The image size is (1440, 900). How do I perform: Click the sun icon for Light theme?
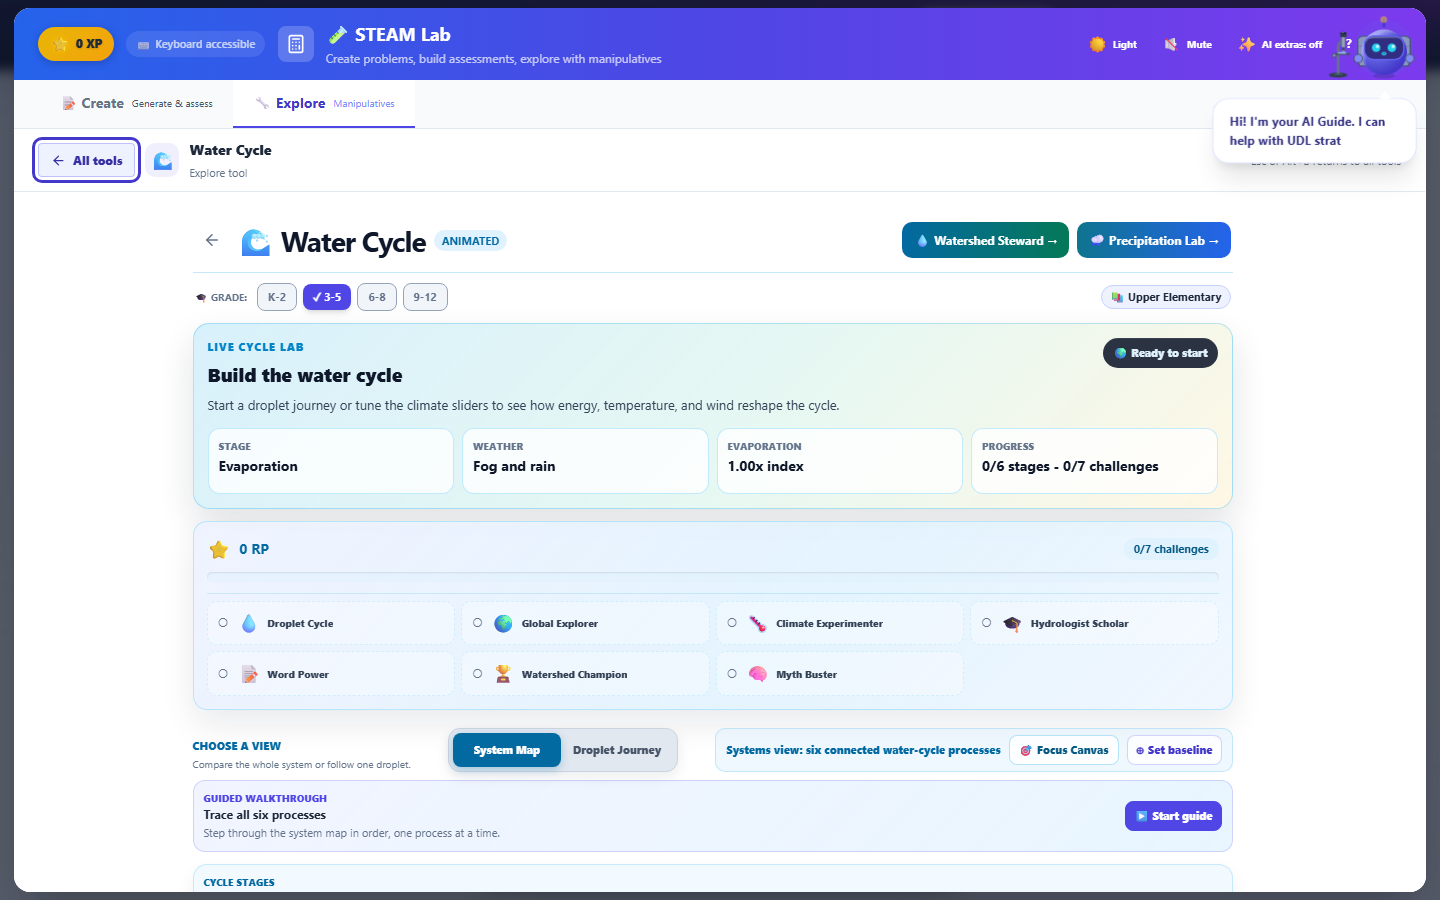(x=1097, y=44)
